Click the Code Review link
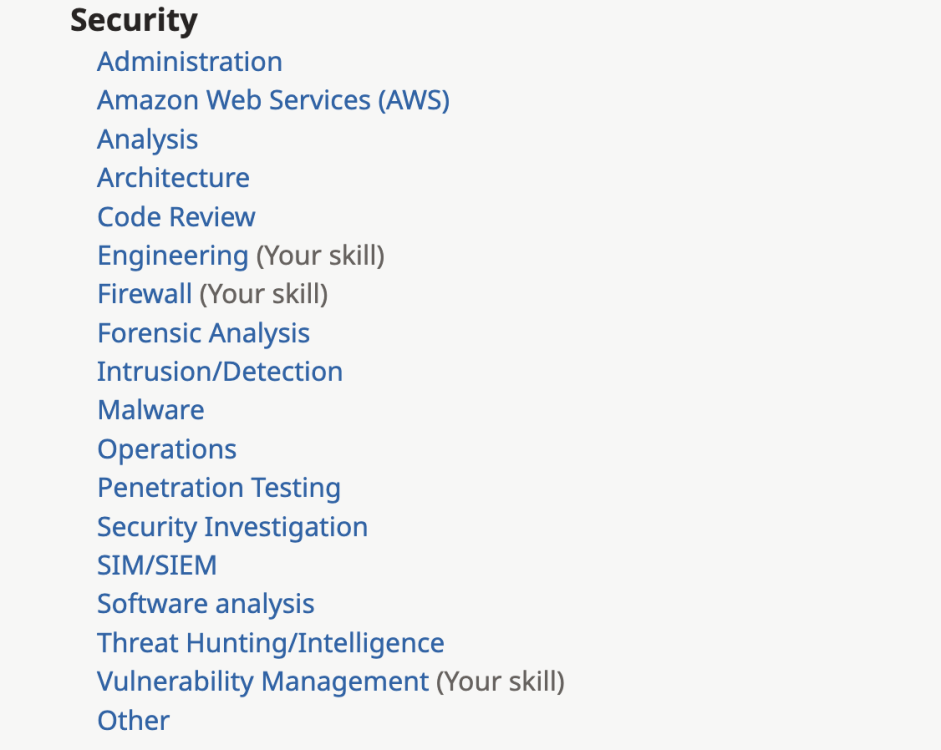Screen dimensions: 941x750 coord(176,217)
